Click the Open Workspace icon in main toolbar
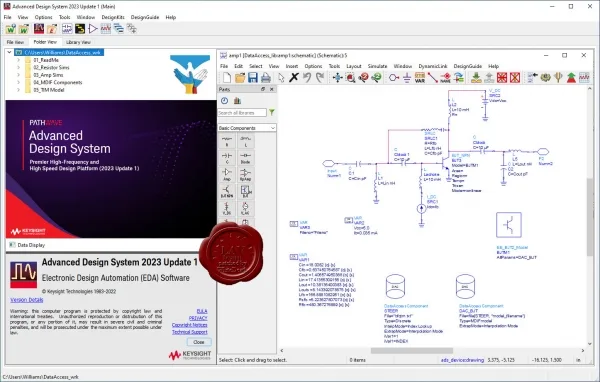Viewport: 600px width, 382px height. click(24, 29)
